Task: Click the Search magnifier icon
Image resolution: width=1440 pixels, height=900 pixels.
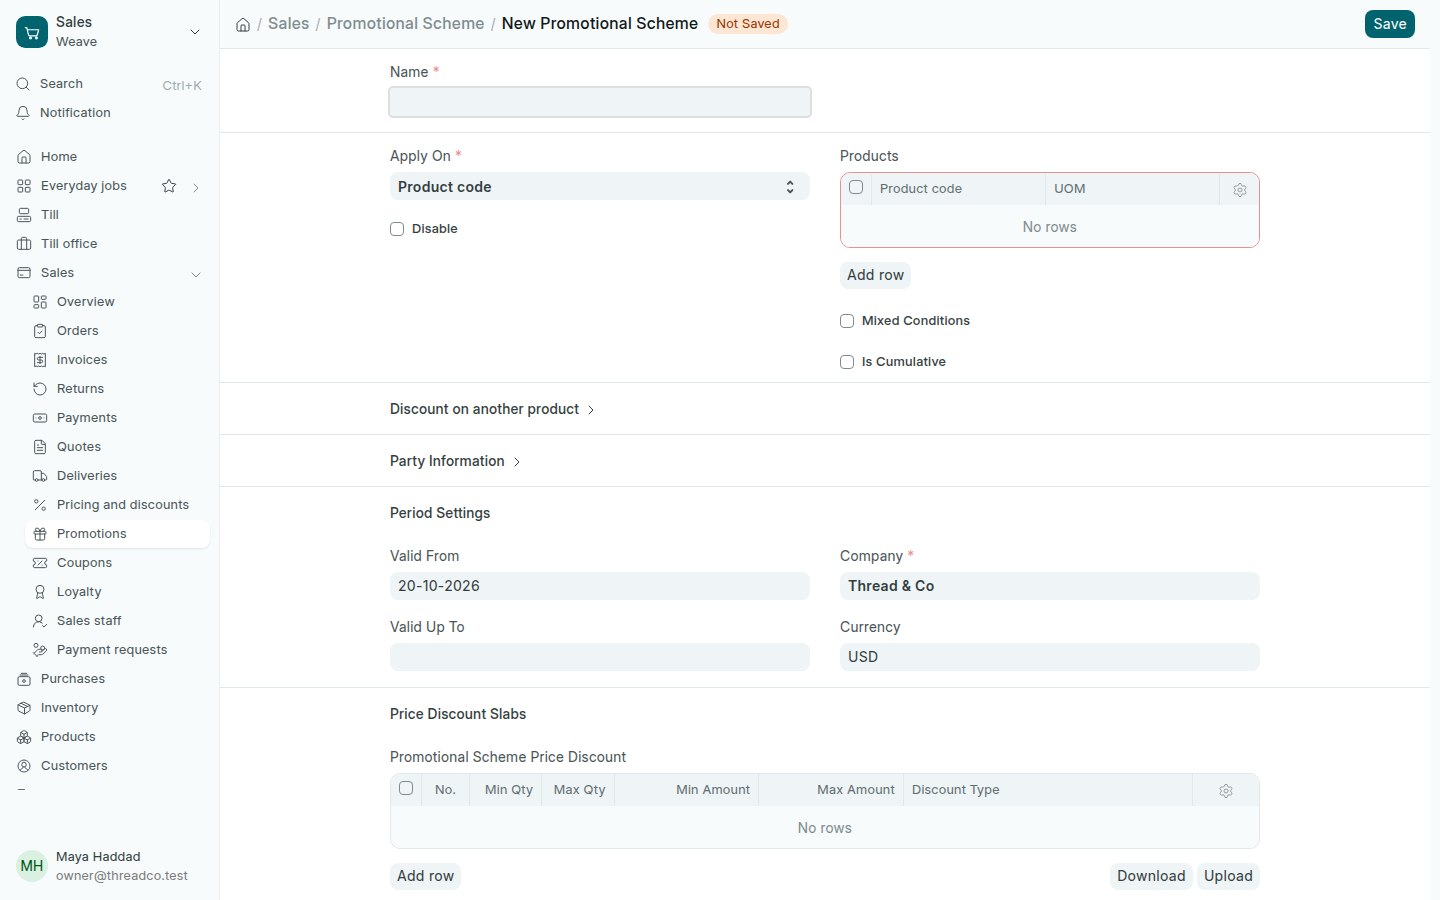Action: [x=24, y=84]
